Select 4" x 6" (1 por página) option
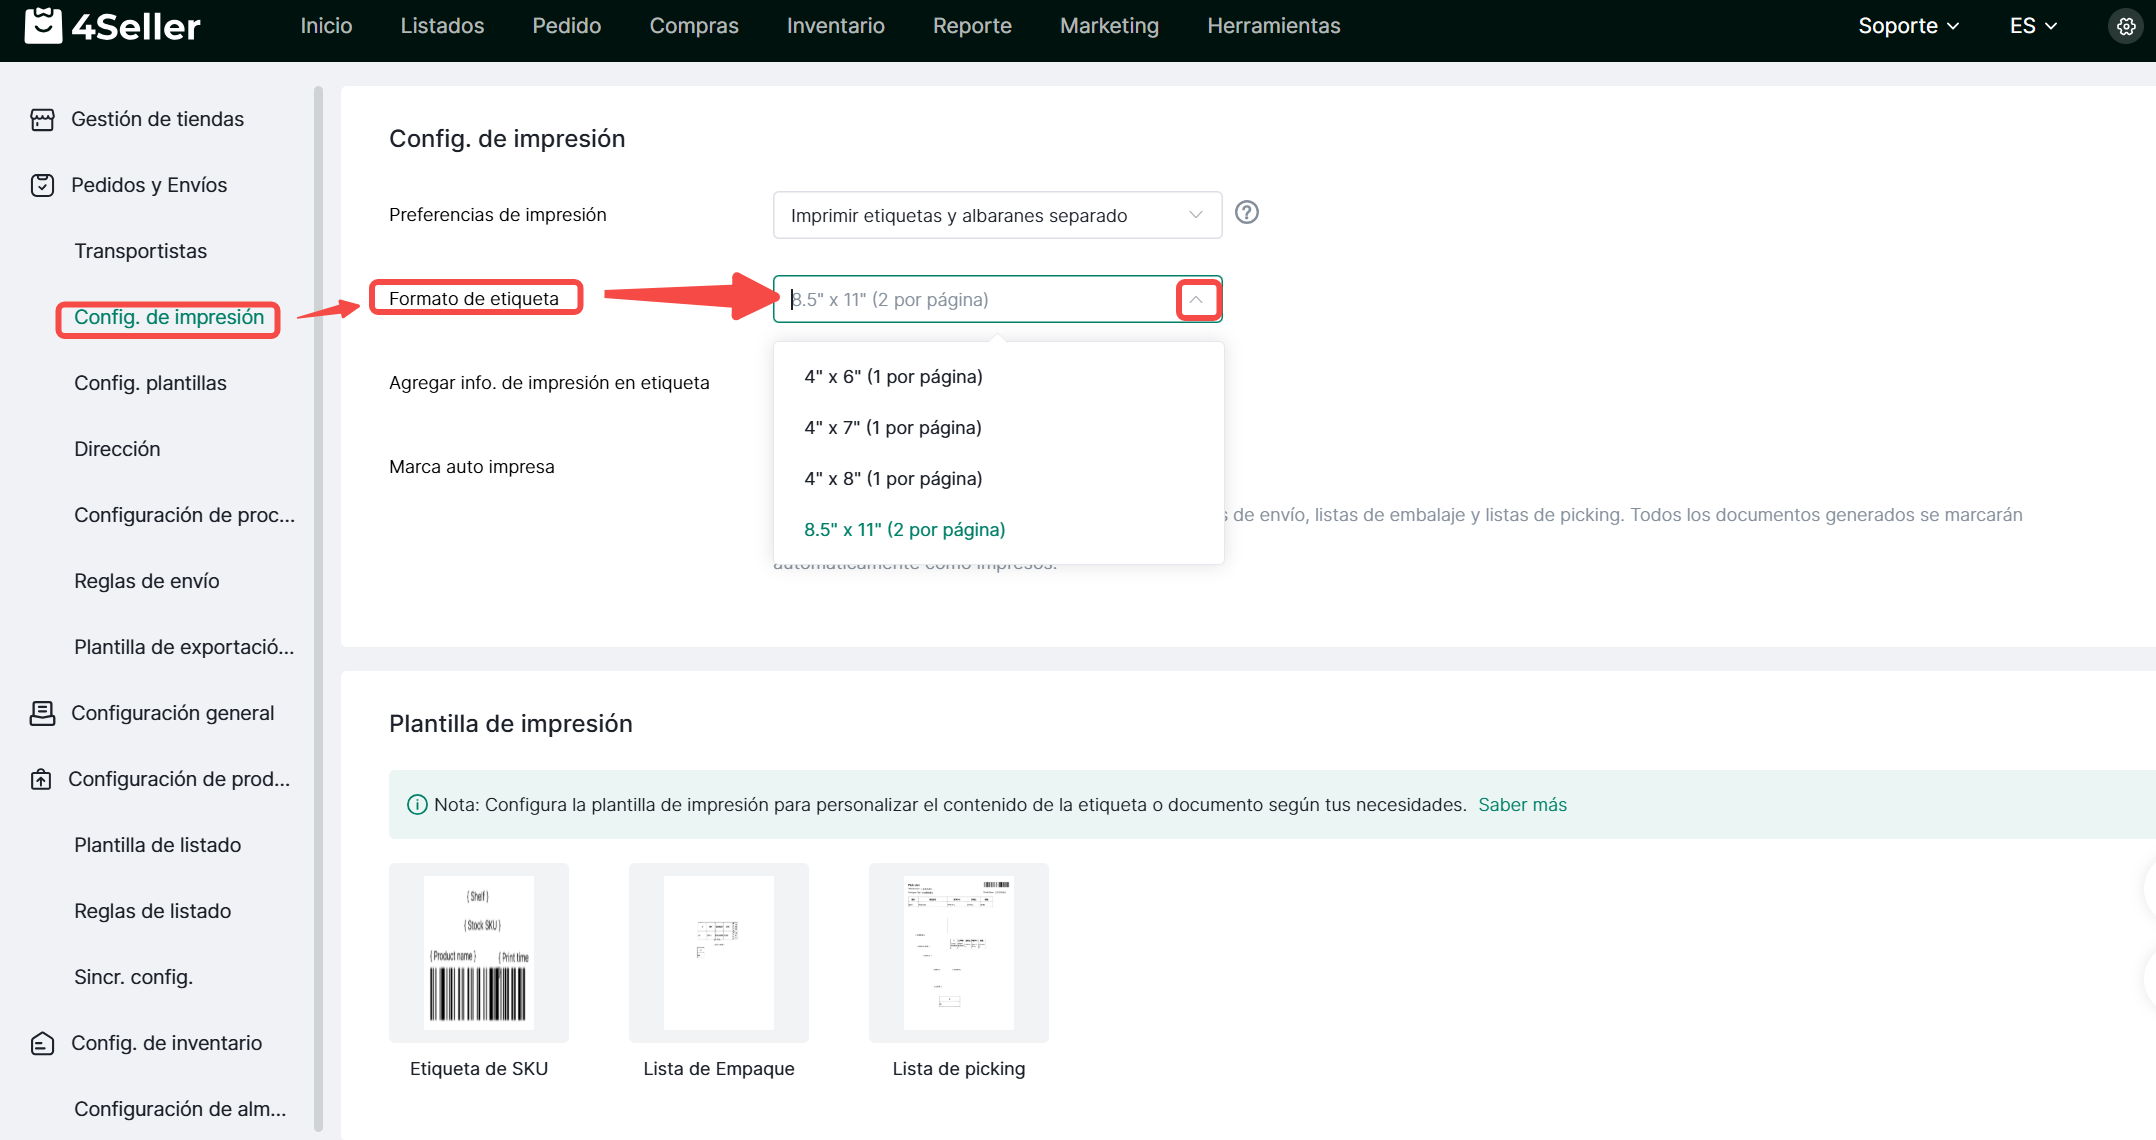 pos(893,377)
